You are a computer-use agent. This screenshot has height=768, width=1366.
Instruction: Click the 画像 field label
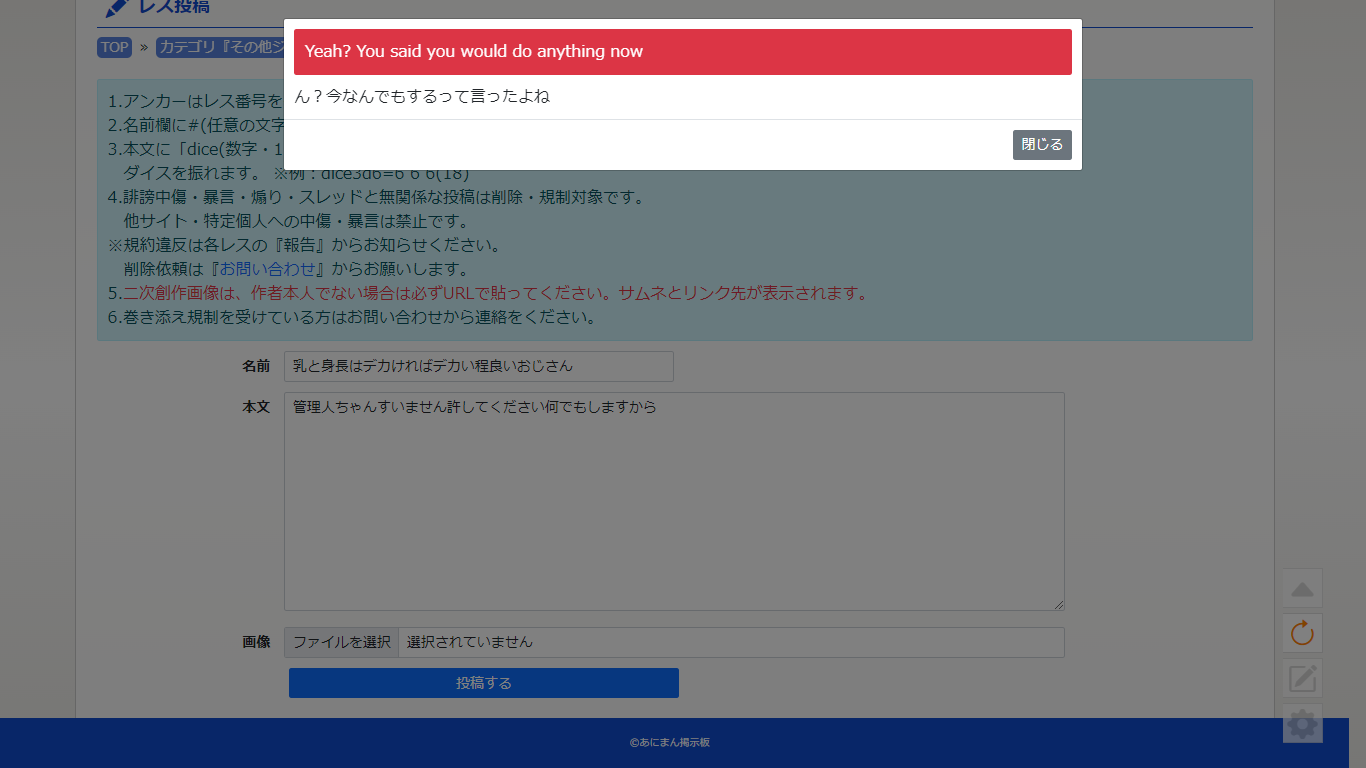click(256, 642)
